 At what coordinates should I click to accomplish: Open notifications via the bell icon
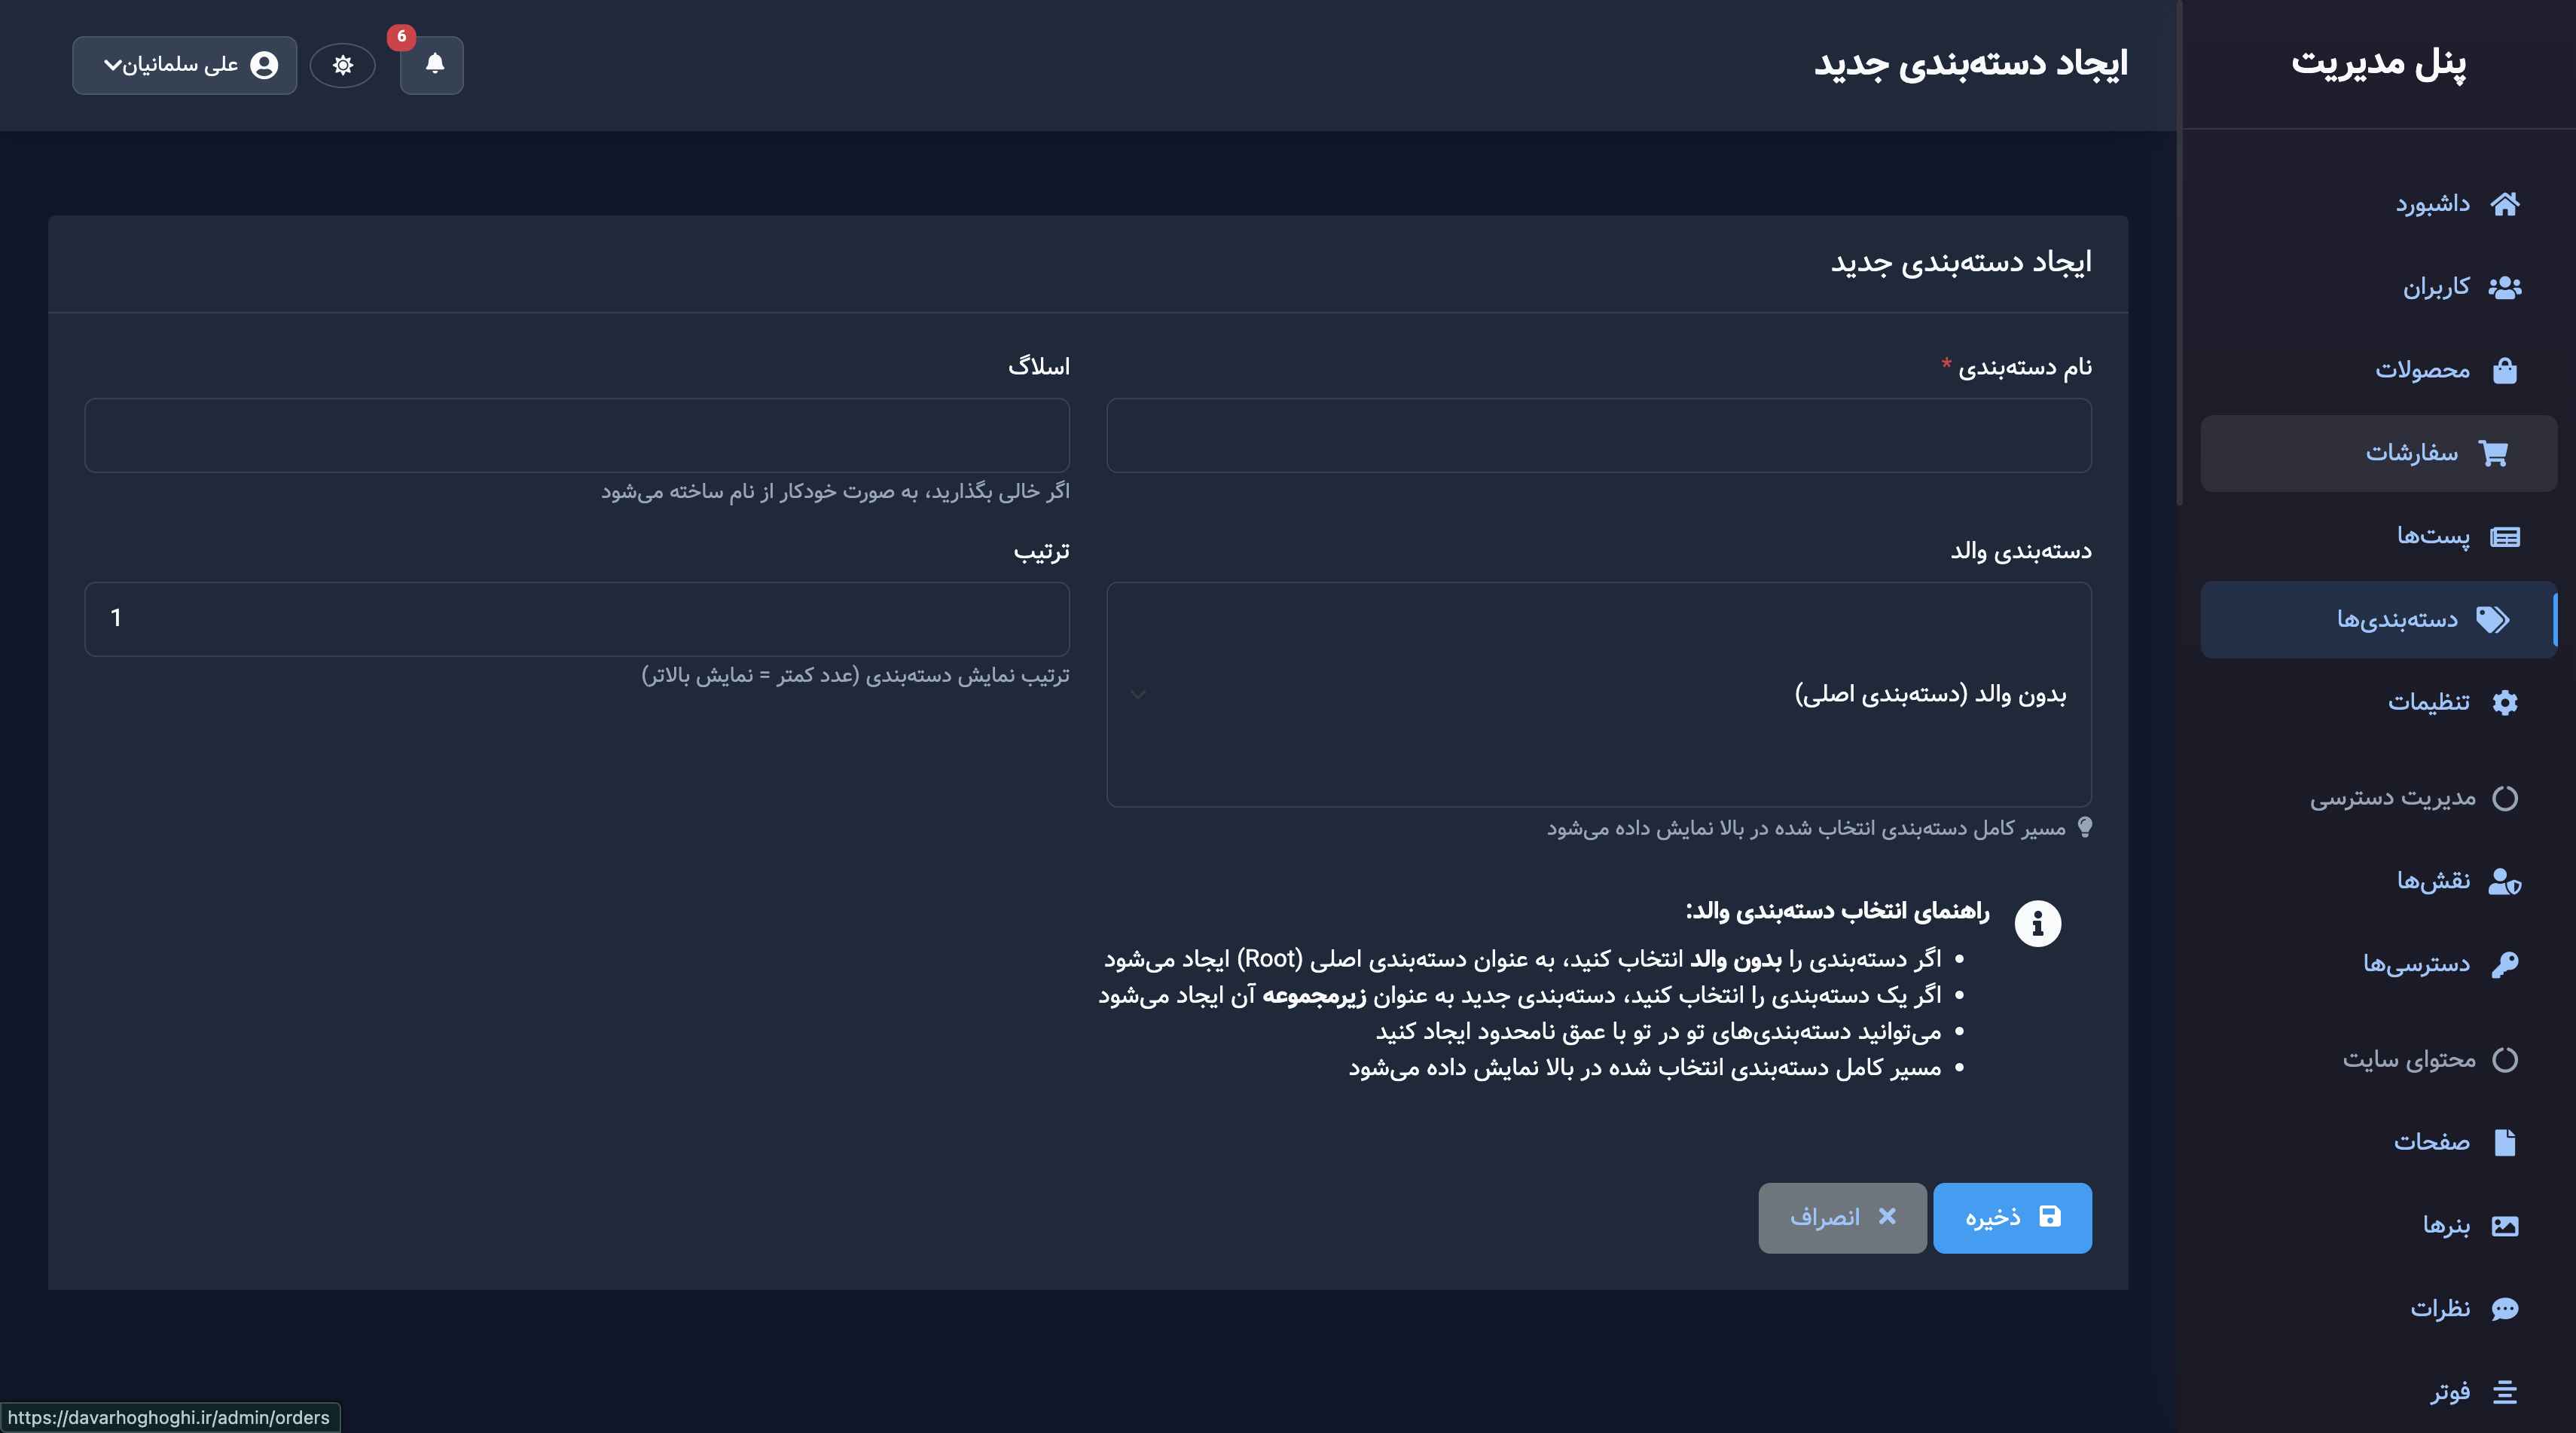[x=432, y=67]
